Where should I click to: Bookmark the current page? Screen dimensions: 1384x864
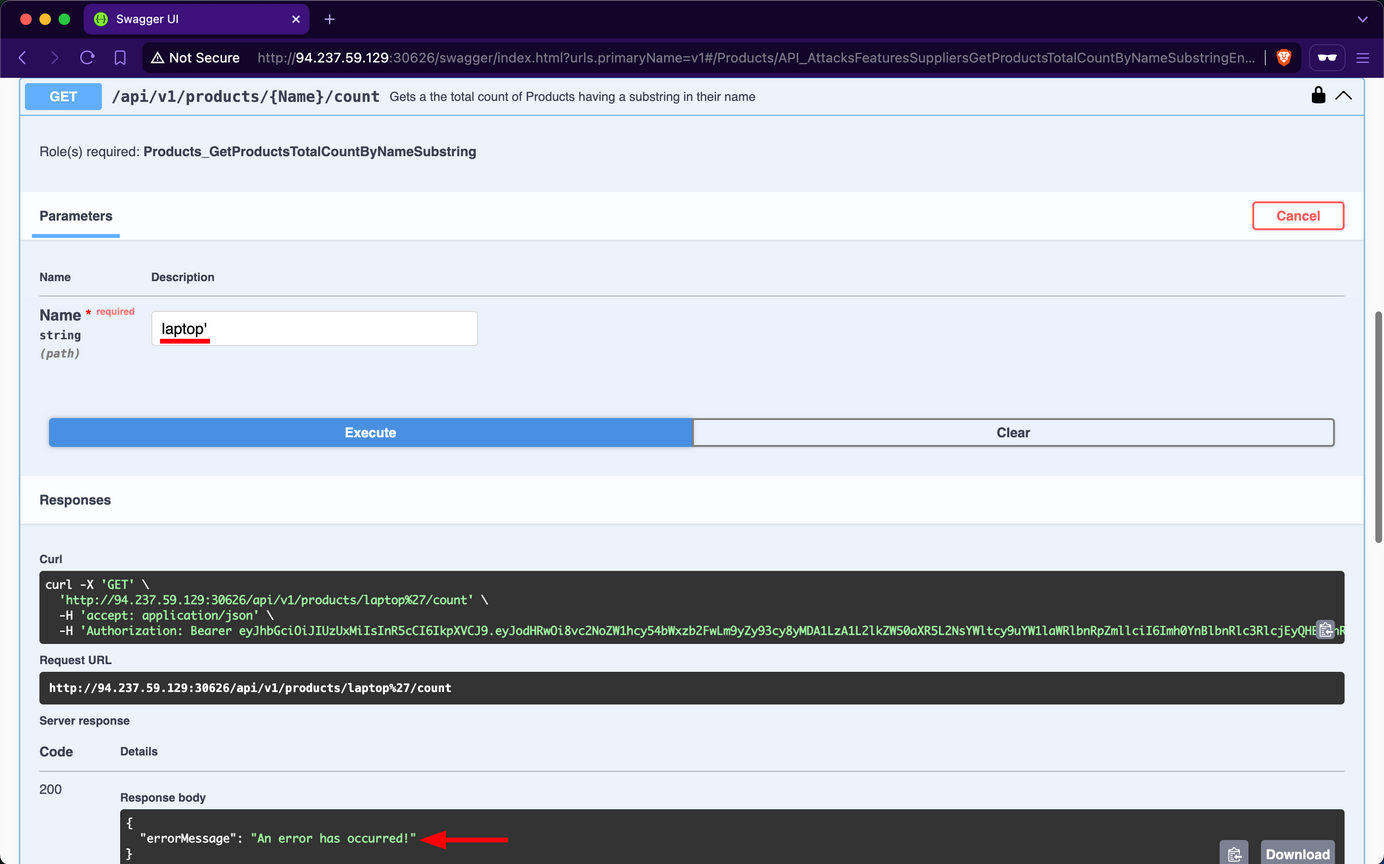(120, 57)
